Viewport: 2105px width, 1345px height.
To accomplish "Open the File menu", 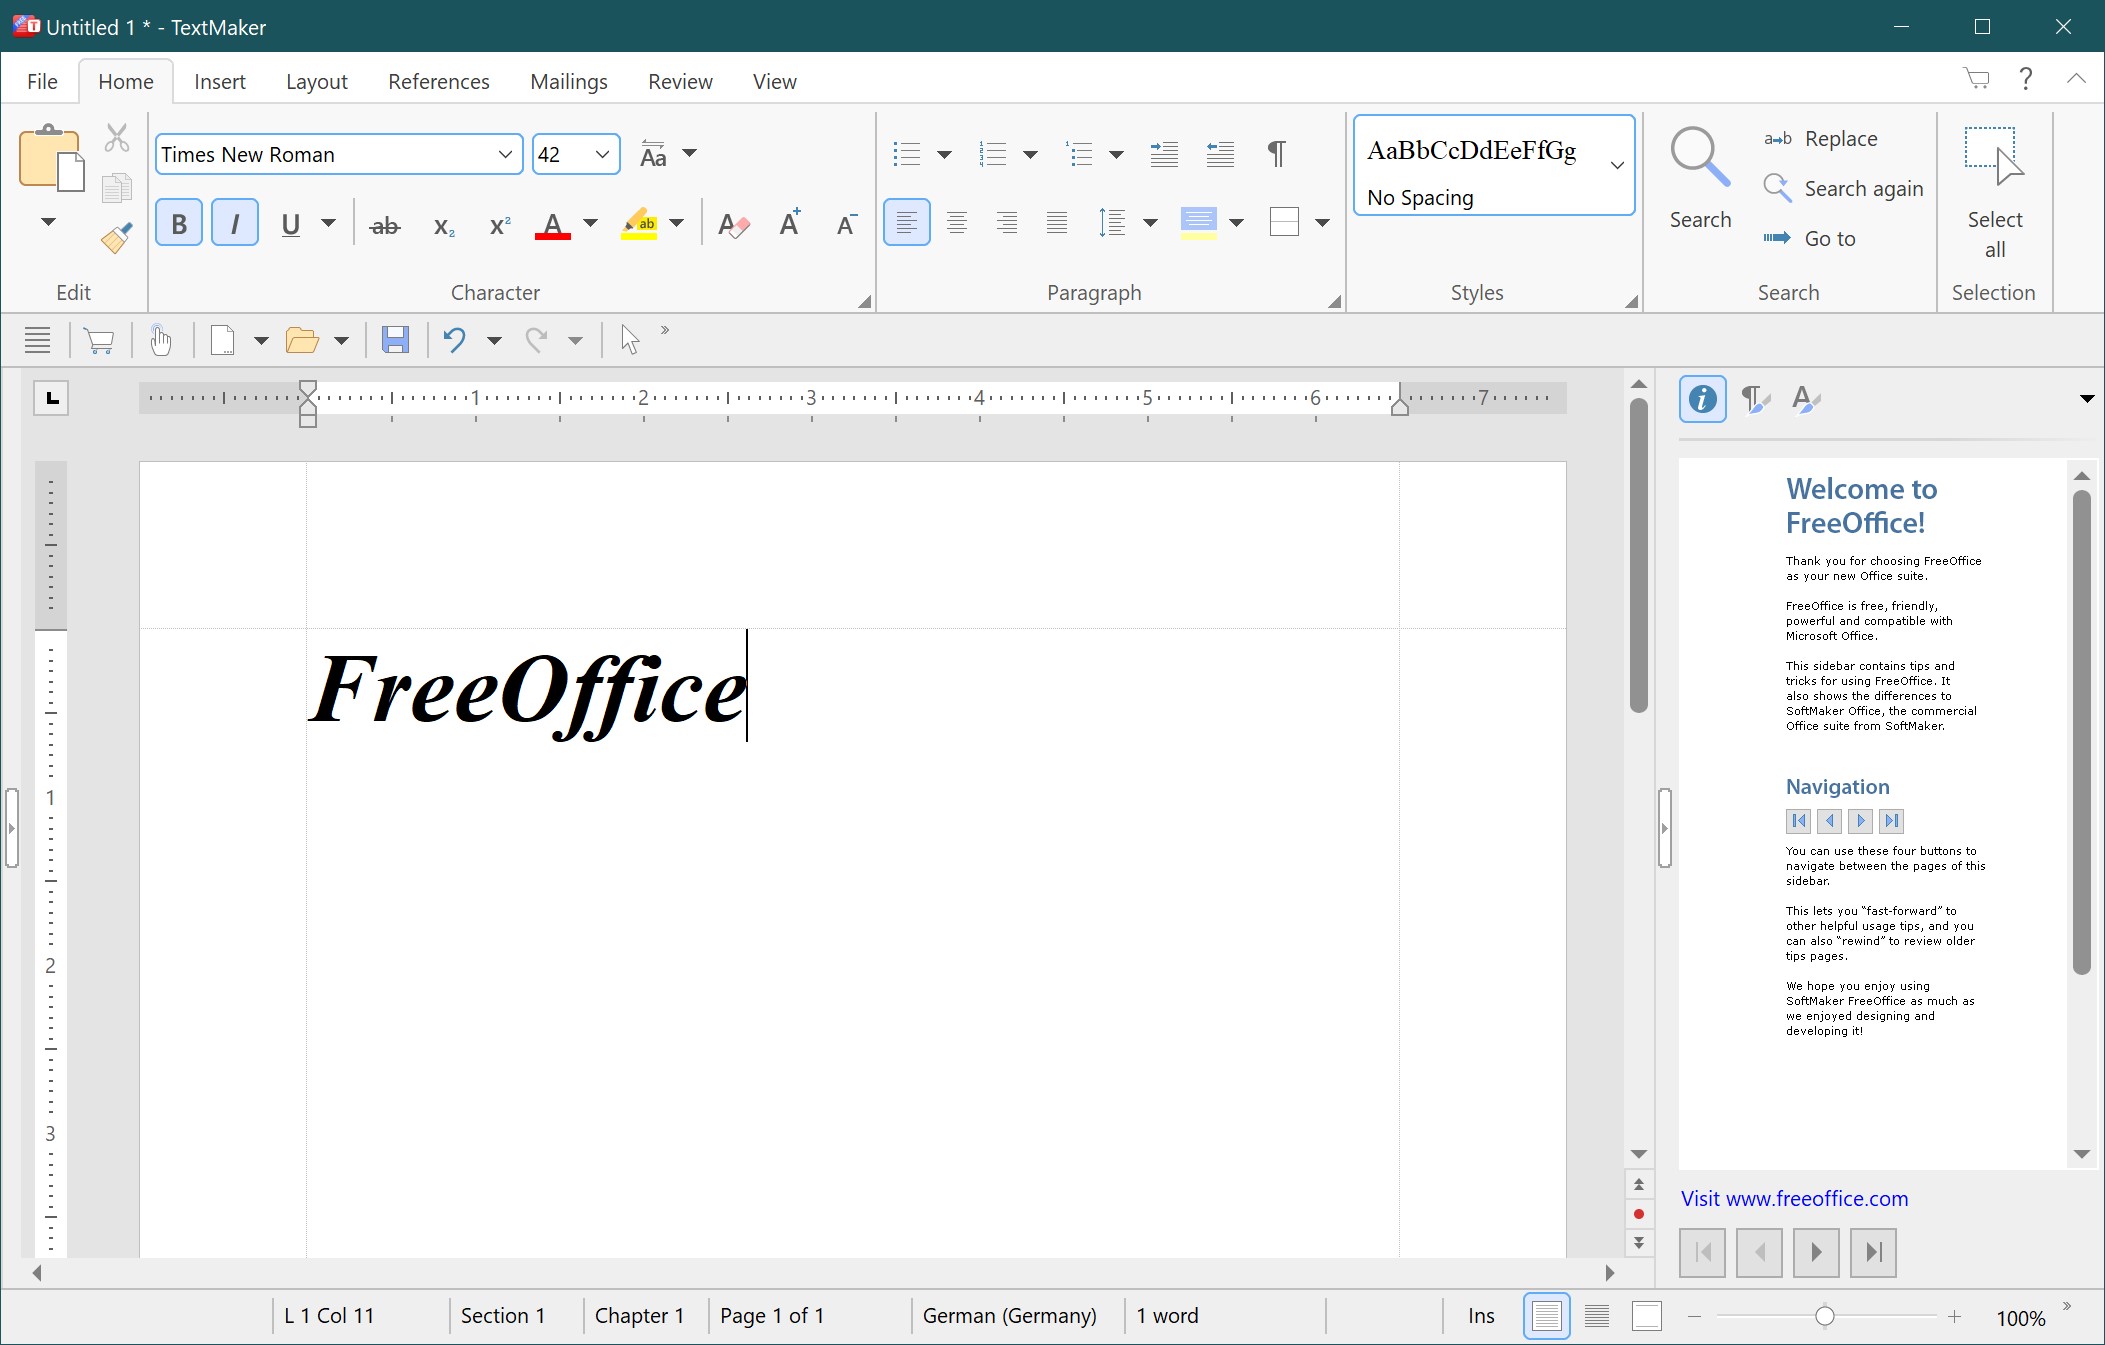I will pos(42,81).
